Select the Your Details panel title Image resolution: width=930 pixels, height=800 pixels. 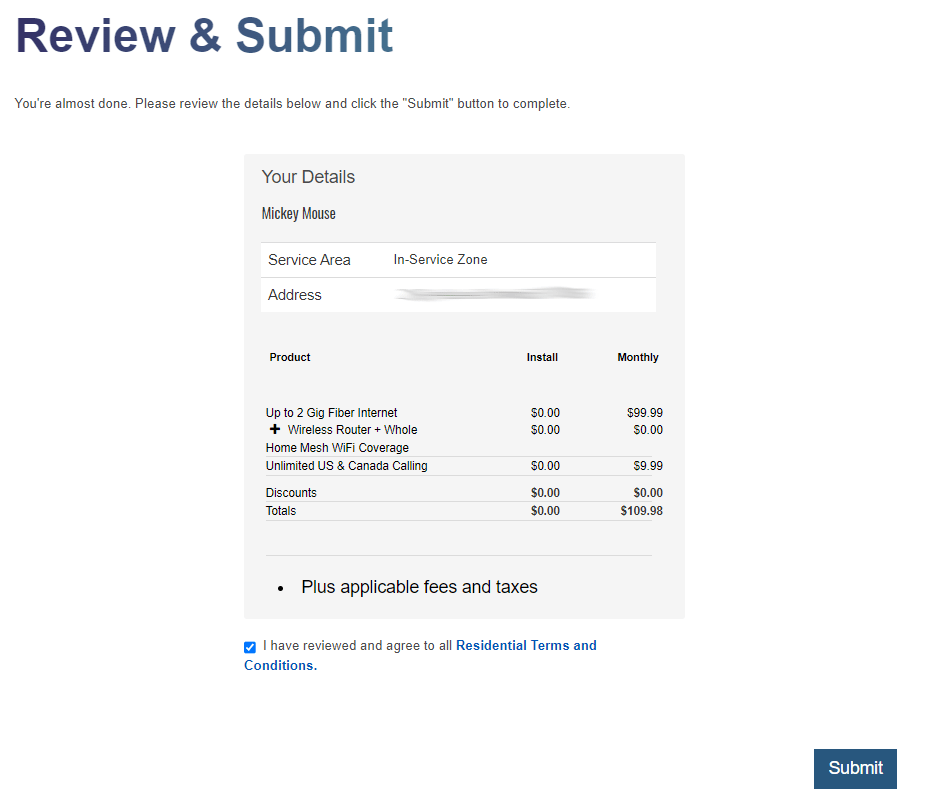(308, 176)
